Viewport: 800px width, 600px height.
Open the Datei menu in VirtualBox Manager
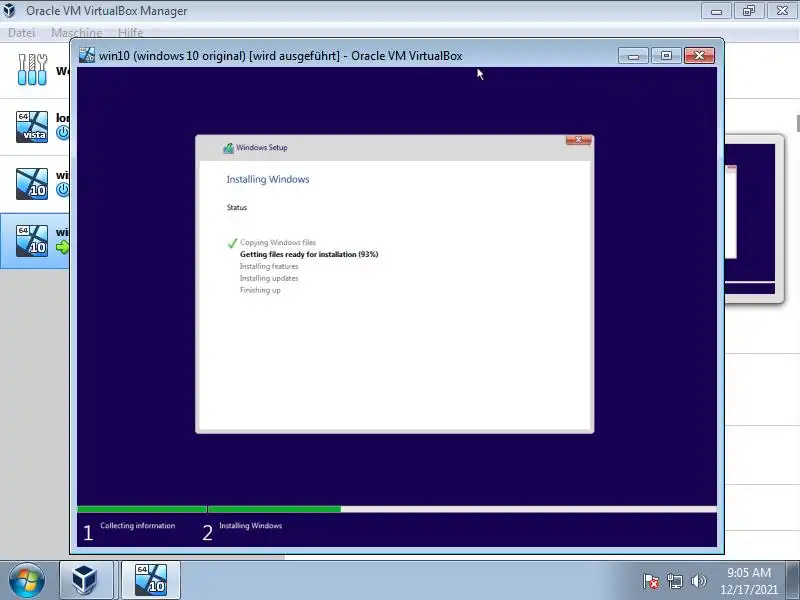coord(21,33)
